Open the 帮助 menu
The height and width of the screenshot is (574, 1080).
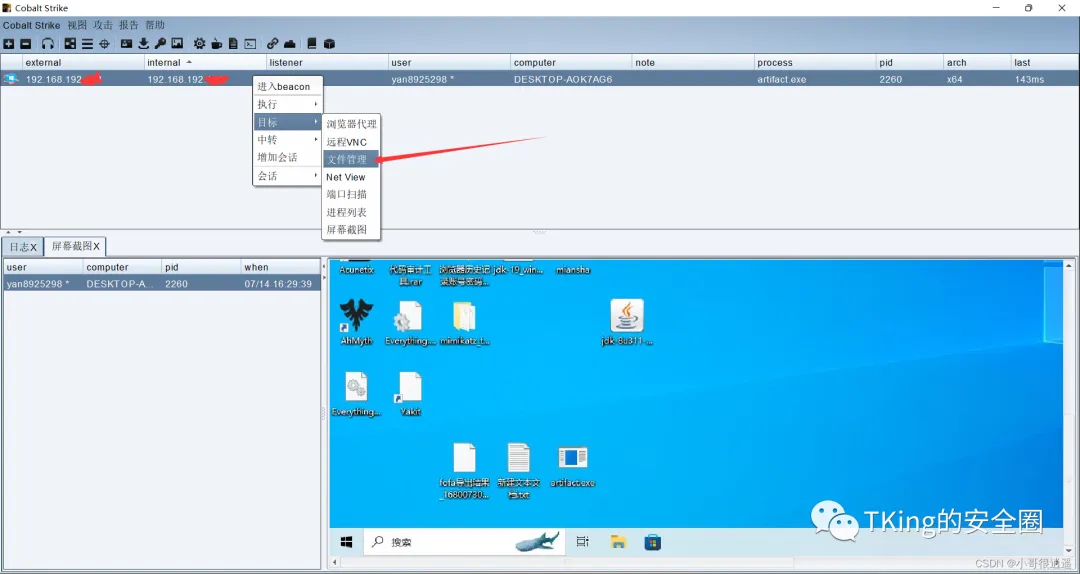[x=155, y=25]
